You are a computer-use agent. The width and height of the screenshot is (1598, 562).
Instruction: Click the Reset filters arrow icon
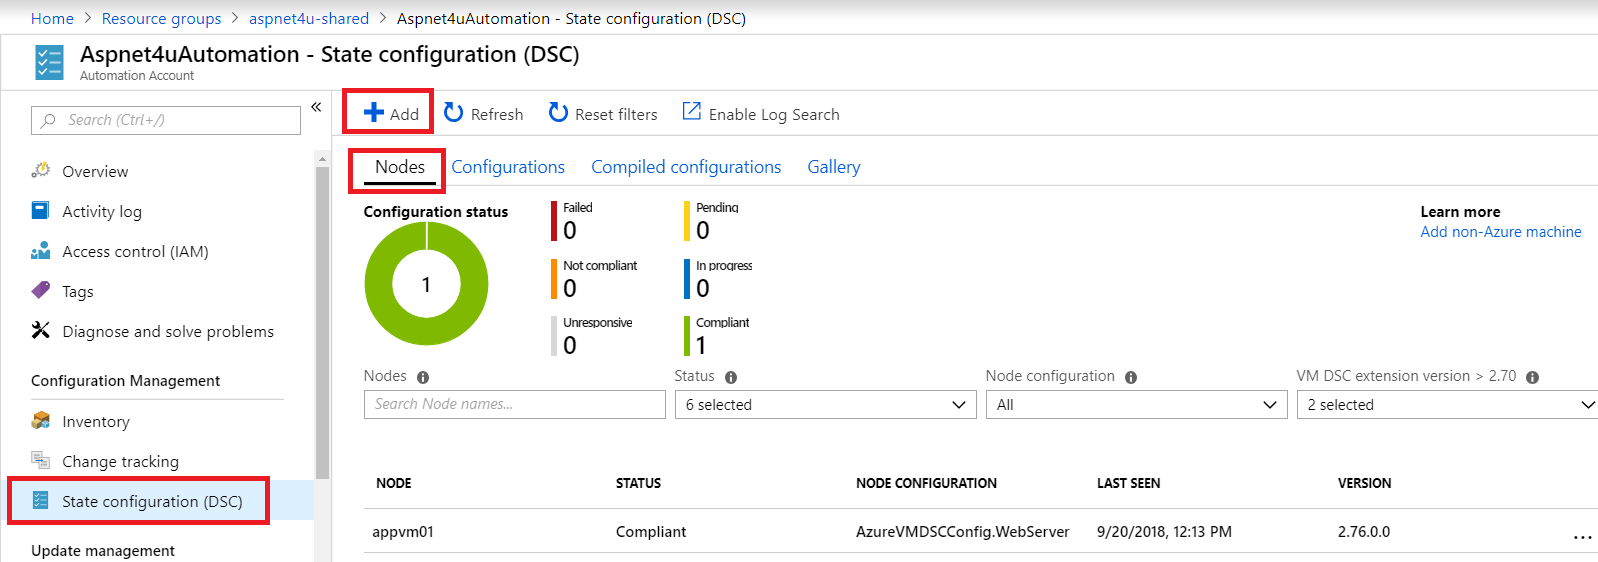pos(558,112)
